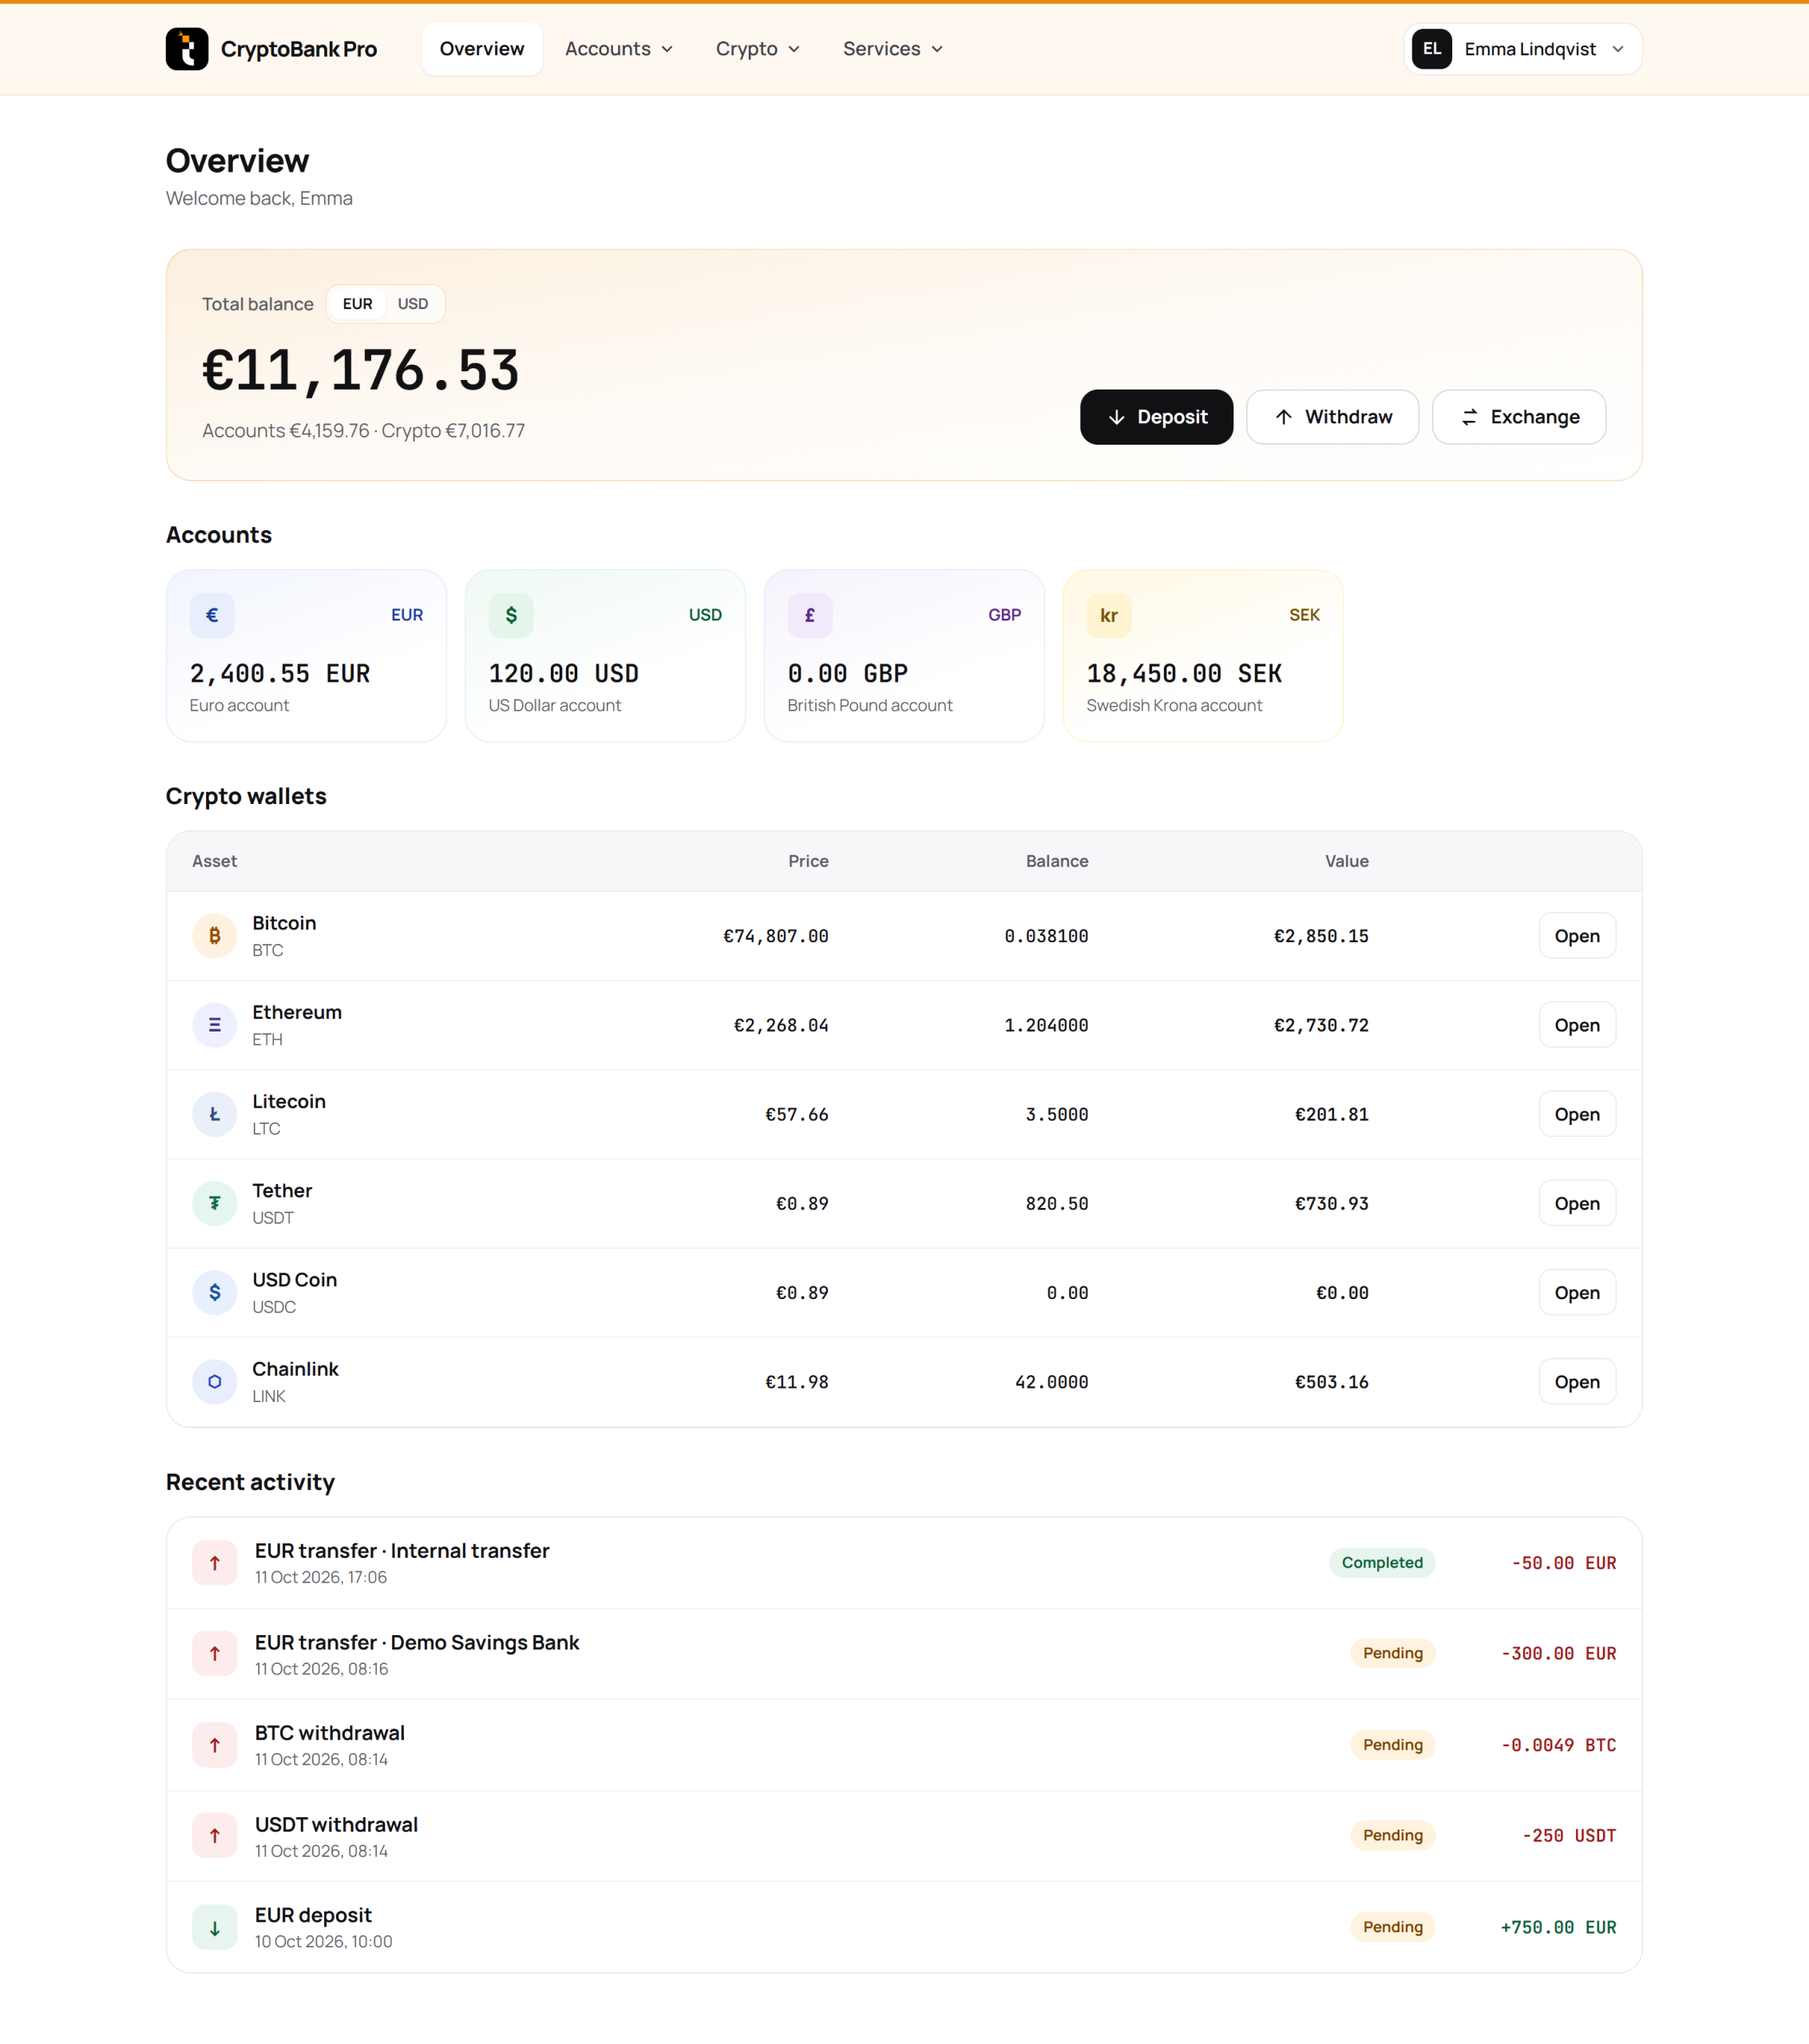Image resolution: width=1809 pixels, height=2044 pixels.
Task: Switch total balance to USD
Action: (413, 304)
